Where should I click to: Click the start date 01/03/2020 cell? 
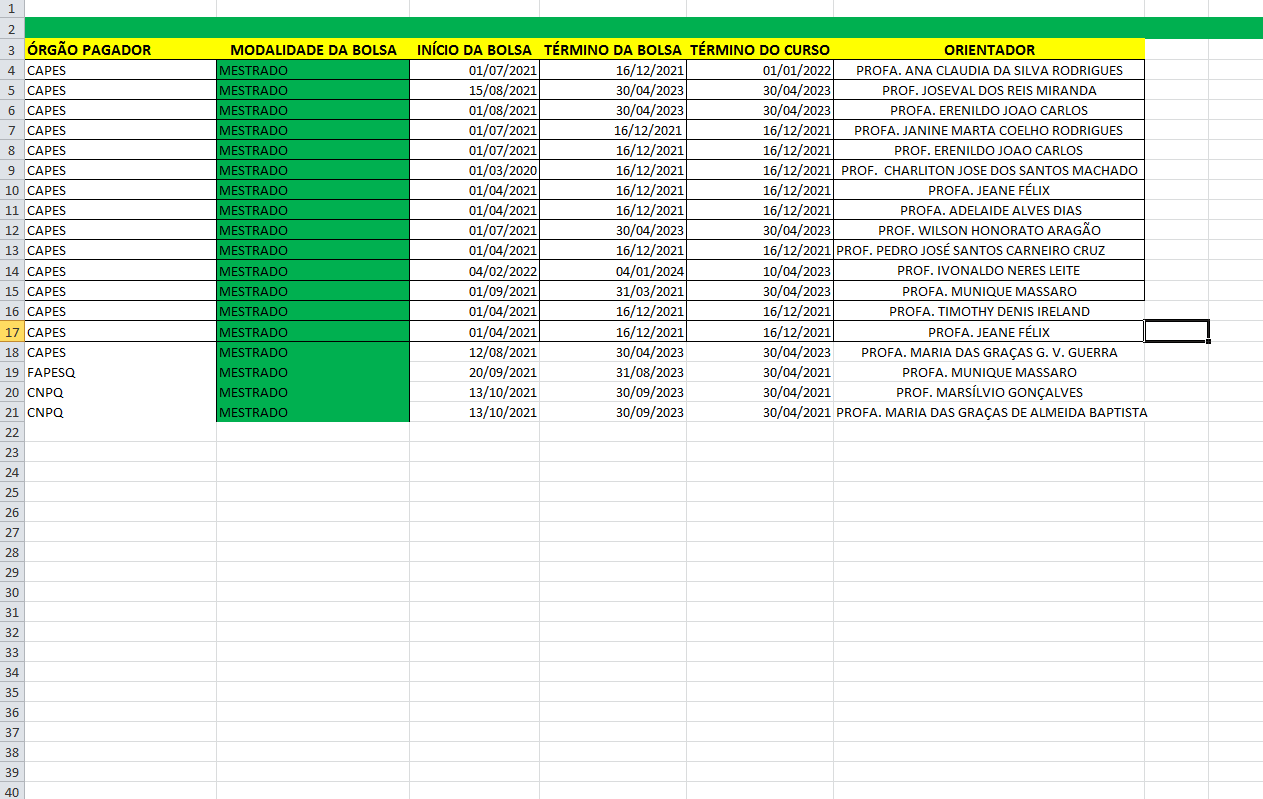point(474,171)
